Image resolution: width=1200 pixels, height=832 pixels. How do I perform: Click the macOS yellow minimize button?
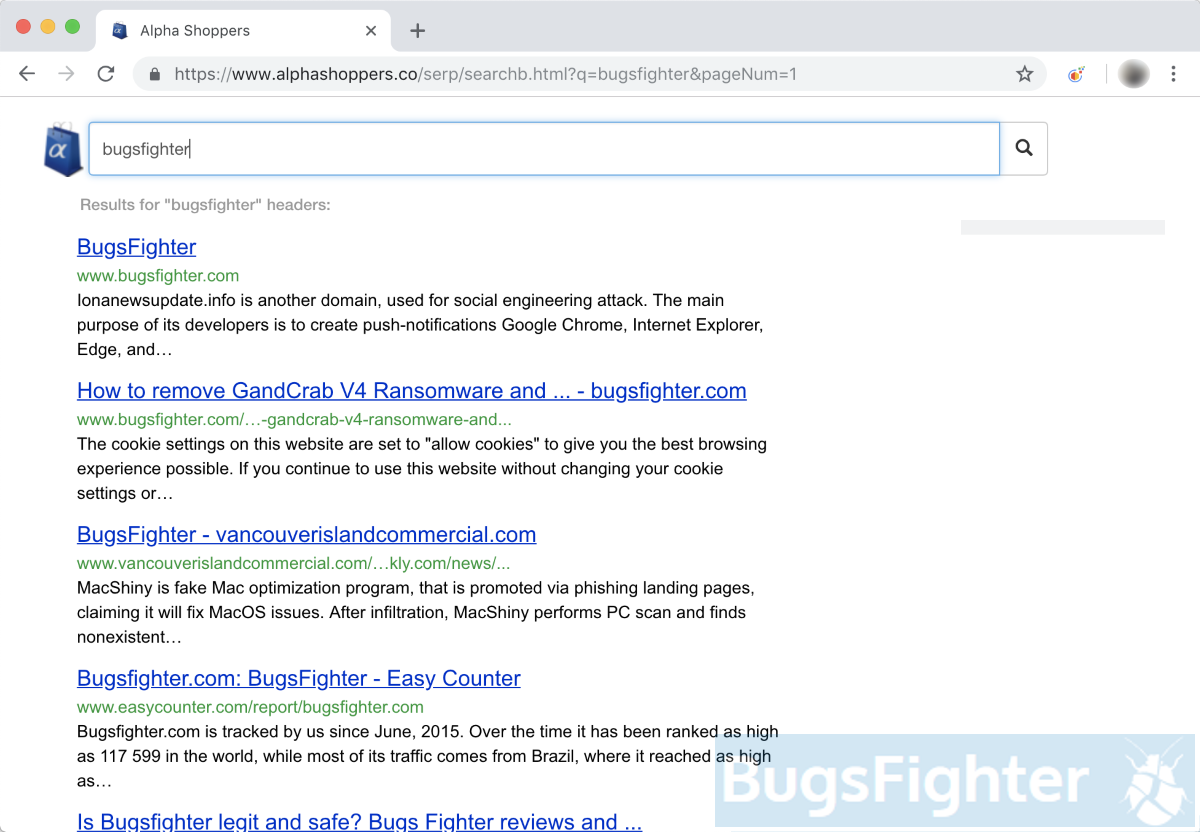[48, 27]
